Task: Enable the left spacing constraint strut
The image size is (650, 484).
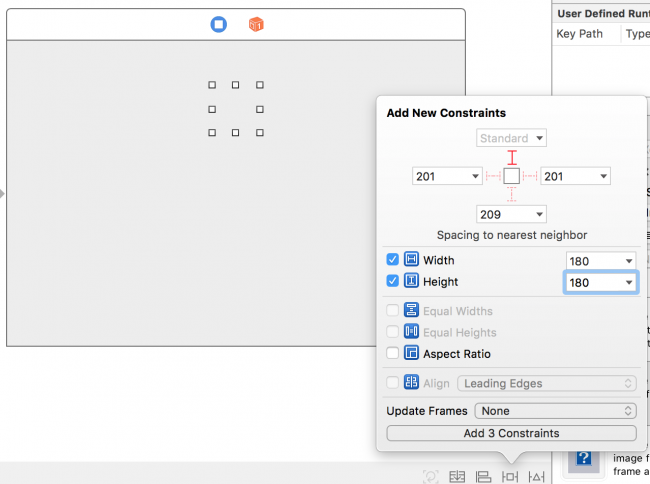Action: [493, 176]
